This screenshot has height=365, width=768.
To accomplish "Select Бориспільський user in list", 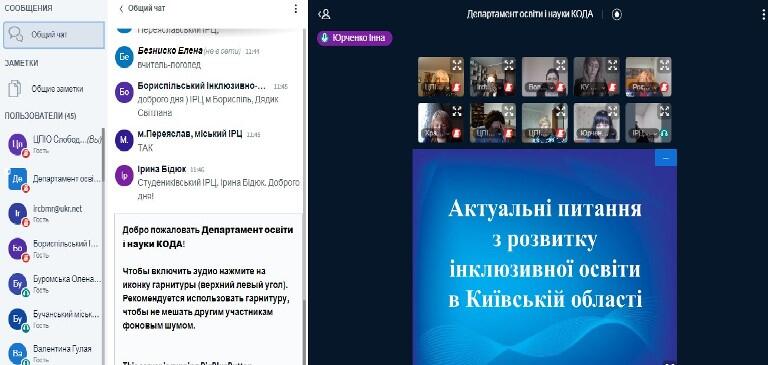I will 54,248.
